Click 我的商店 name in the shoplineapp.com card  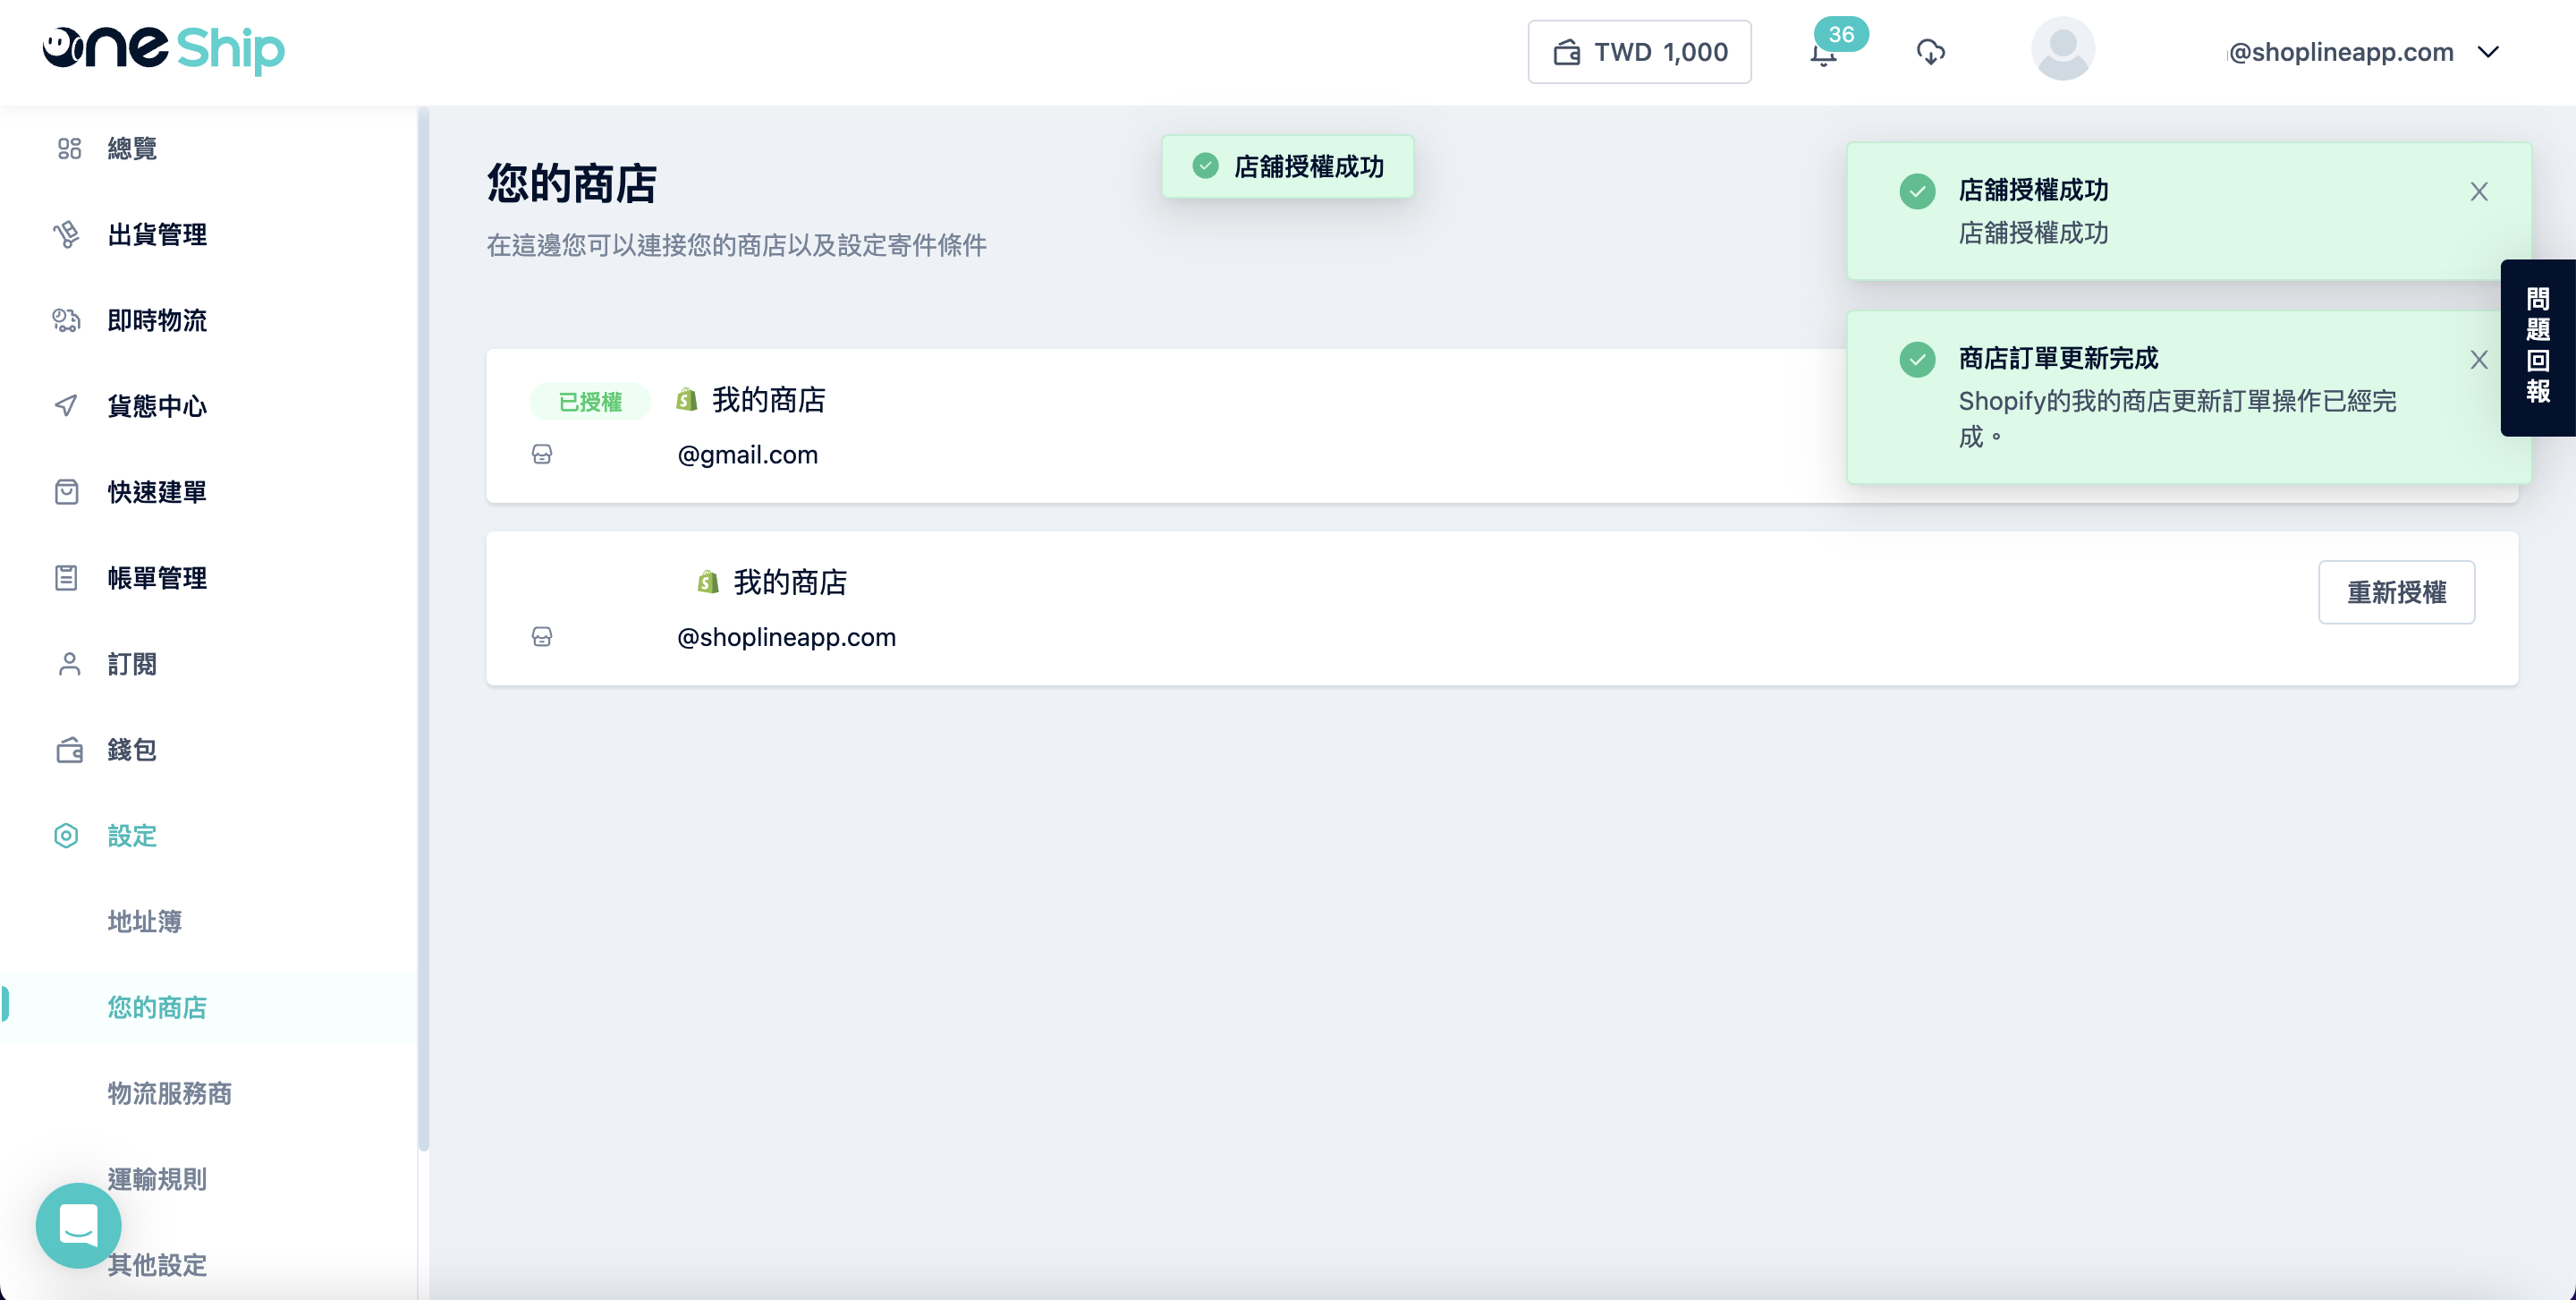[790, 582]
